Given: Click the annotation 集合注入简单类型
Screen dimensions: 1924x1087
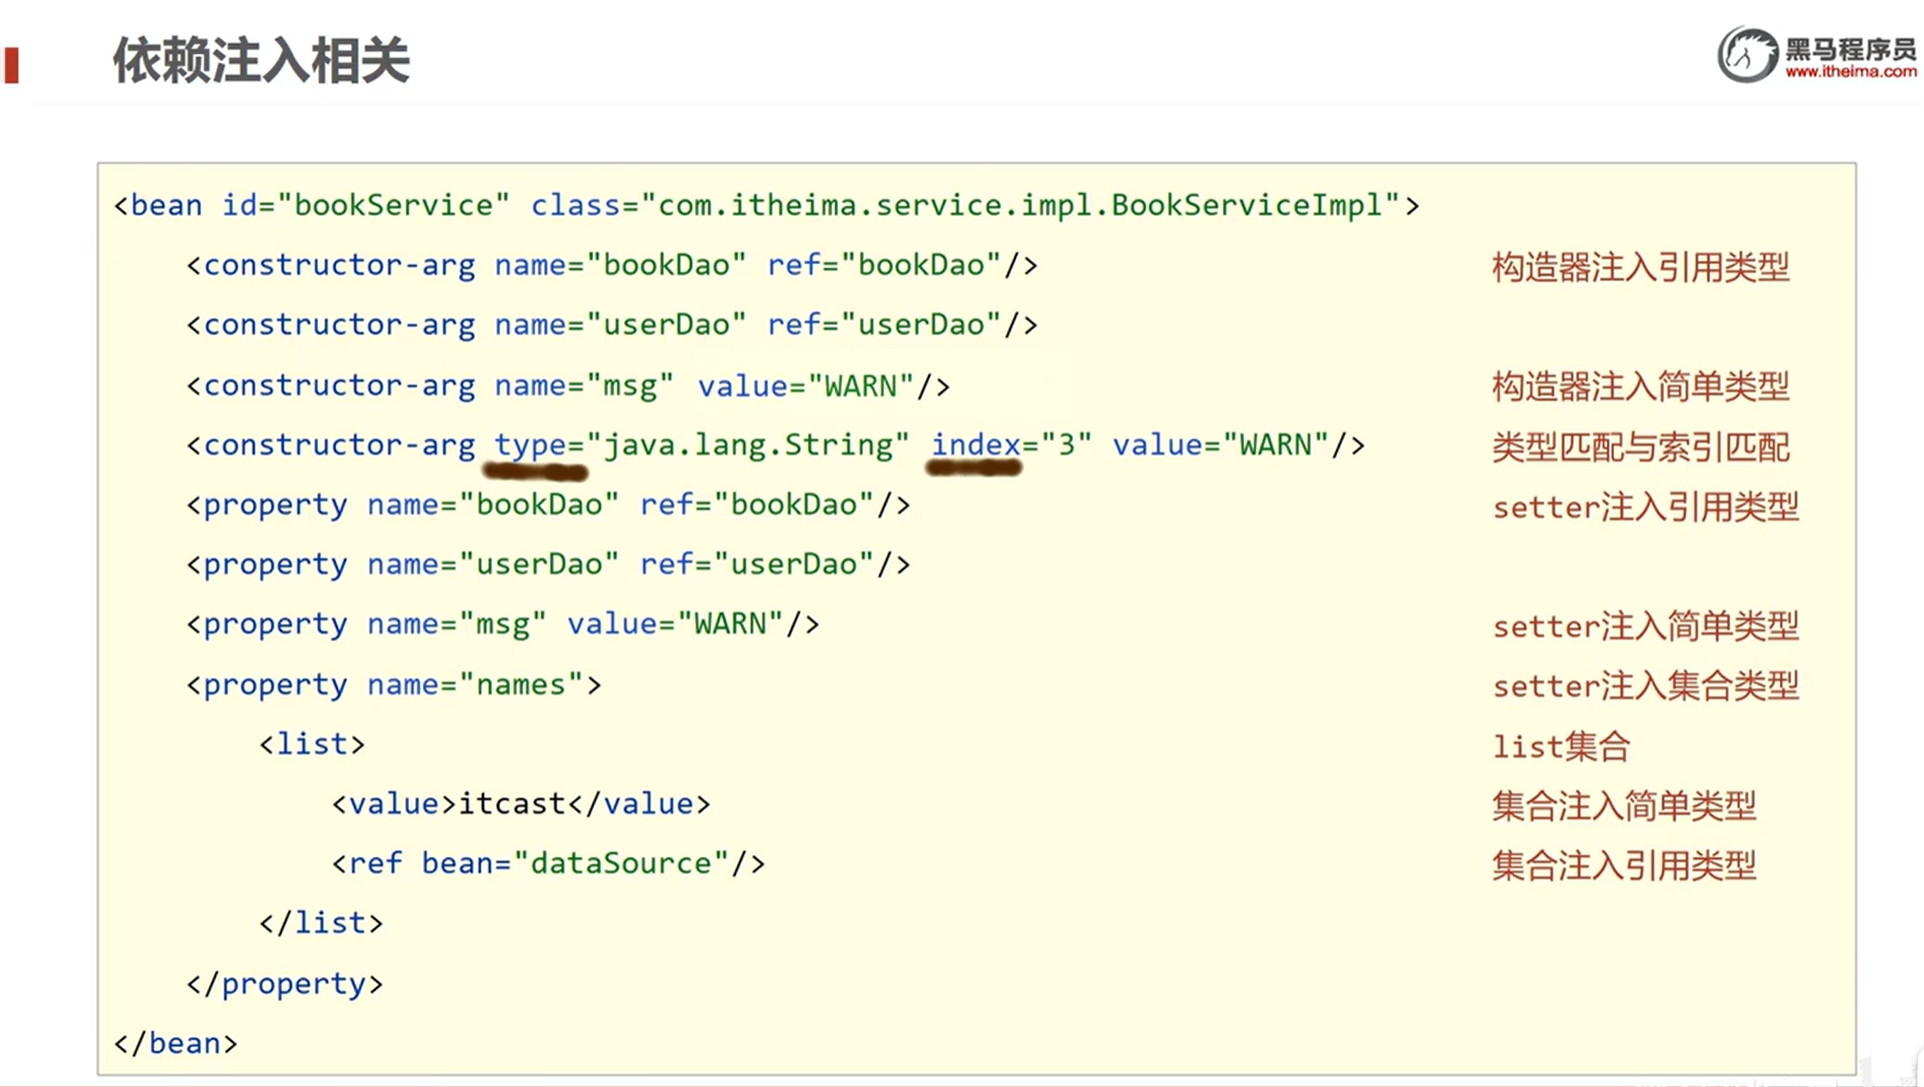Looking at the screenshot, I should click(1623, 806).
